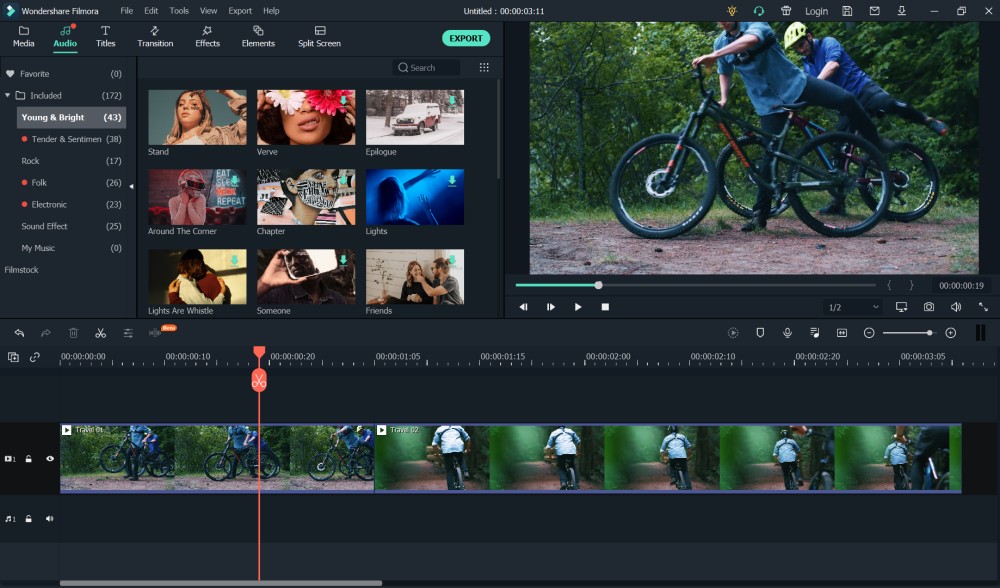The width and height of the screenshot is (1000, 588).
Task: Mute the audio track speaker
Action: coord(48,518)
